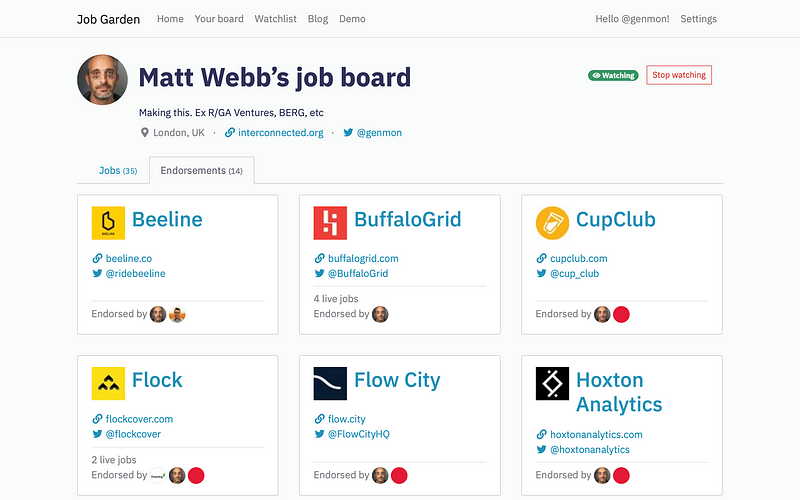This screenshot has height=500, width=800.
Task: Open the interconnected.org link
Action: (281, 133)
